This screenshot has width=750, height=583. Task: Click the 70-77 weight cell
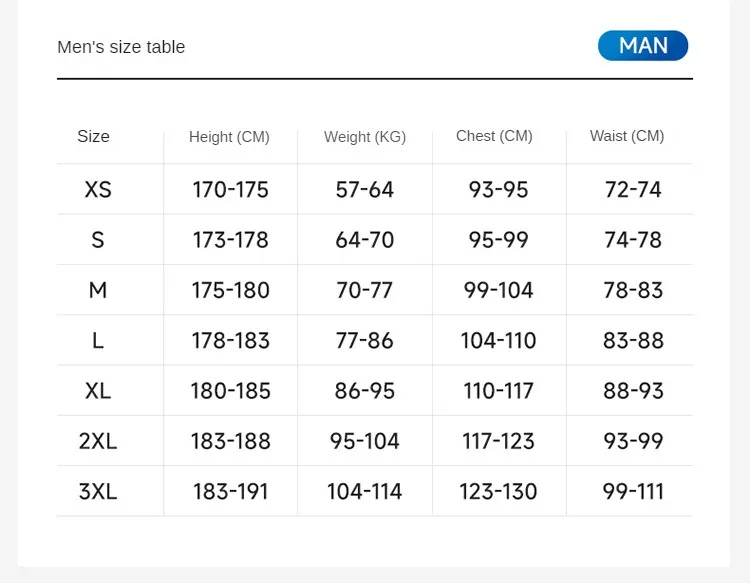pos(365,290)
